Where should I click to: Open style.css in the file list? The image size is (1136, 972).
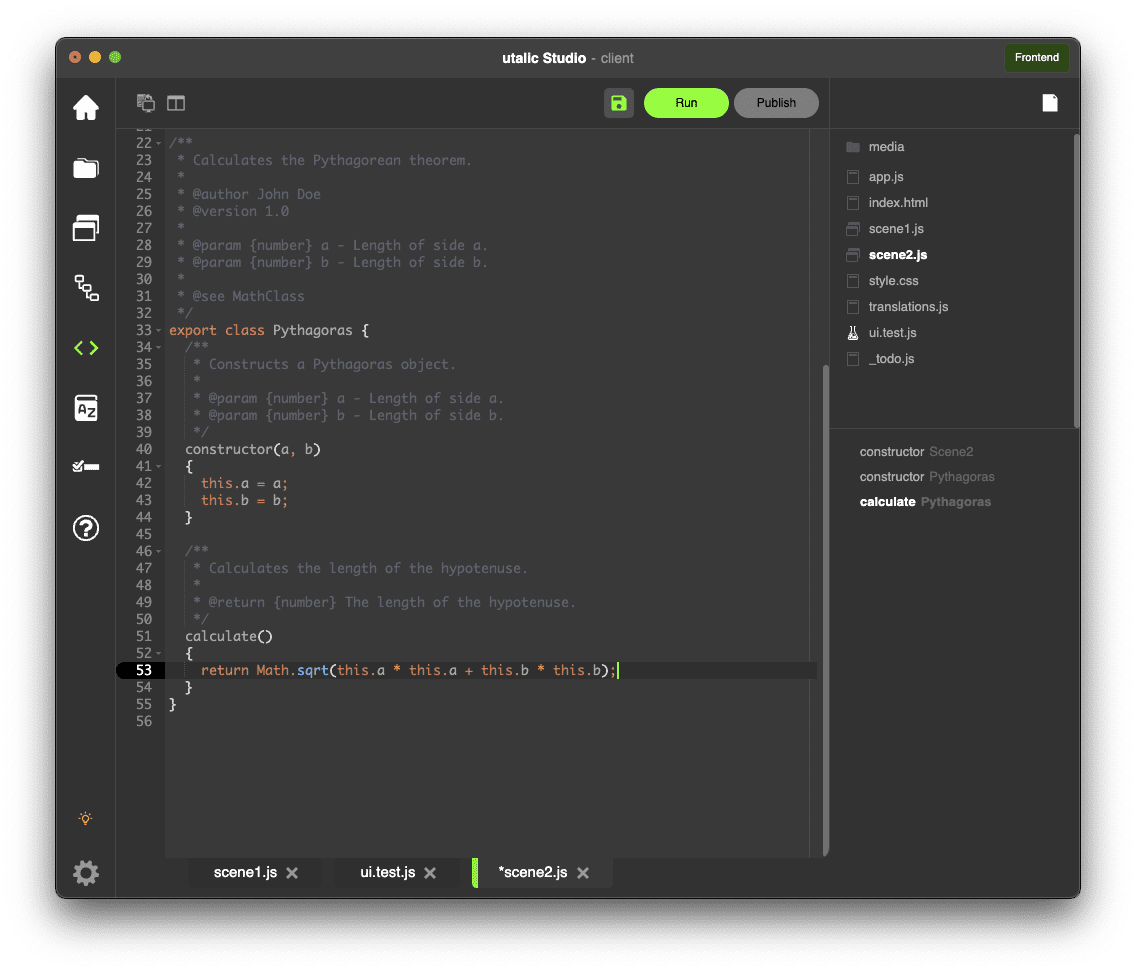point(893,281)
